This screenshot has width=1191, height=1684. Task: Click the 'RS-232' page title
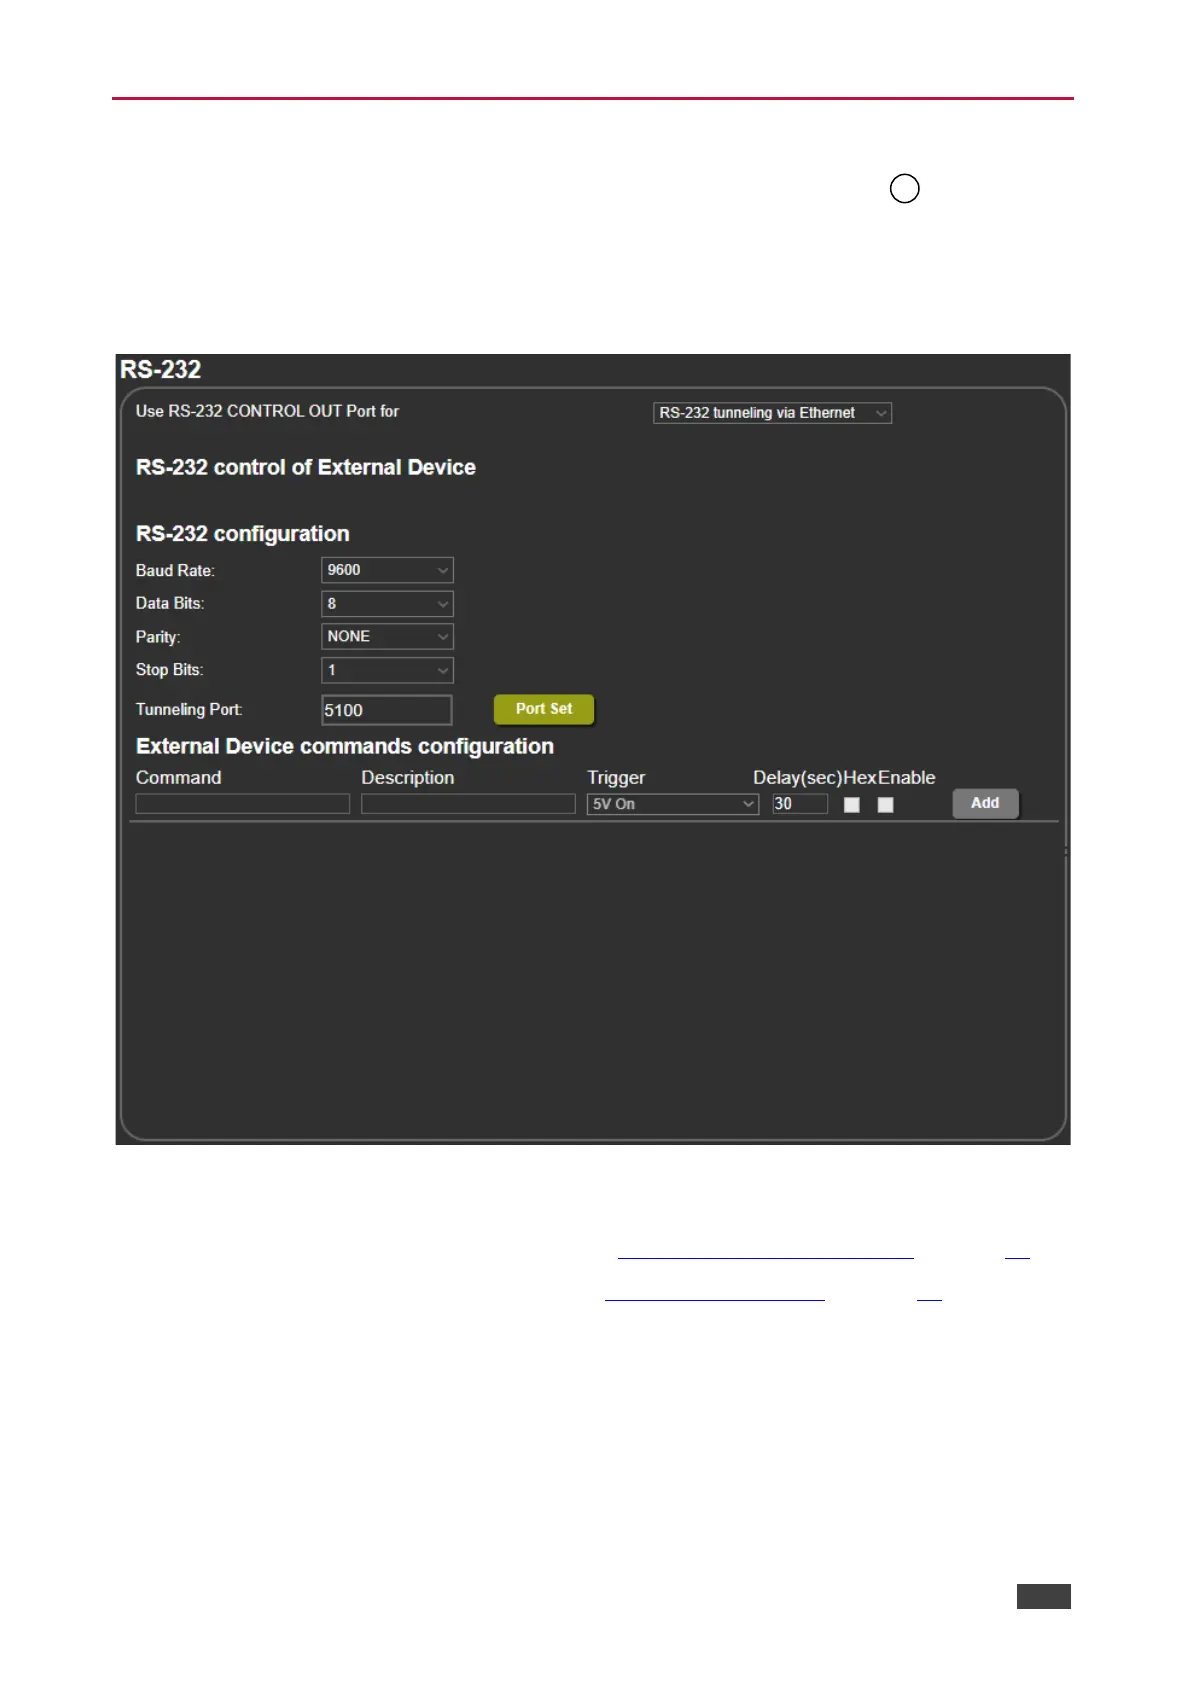click(x=160, y=369)
